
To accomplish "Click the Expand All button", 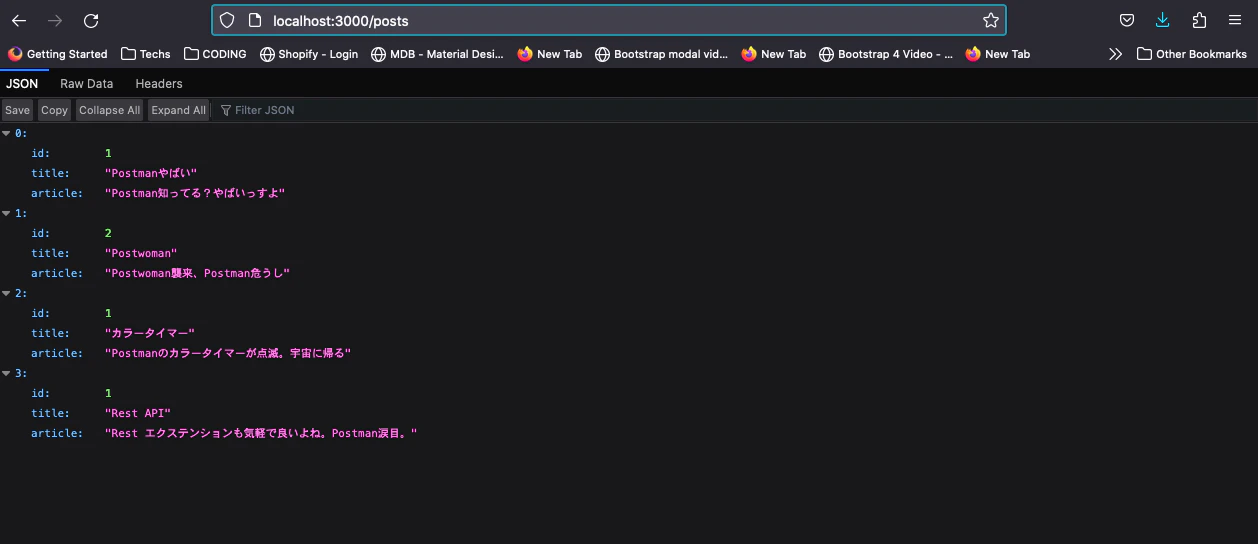I will pos(178,110).
